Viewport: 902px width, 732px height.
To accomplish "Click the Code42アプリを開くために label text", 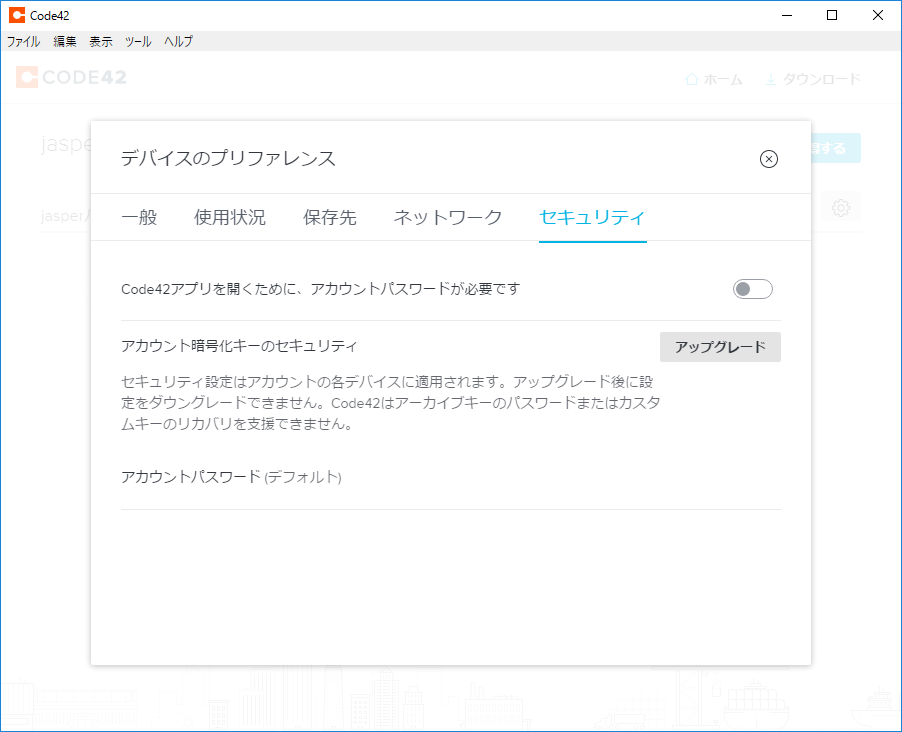I will (x=320, y=289).
